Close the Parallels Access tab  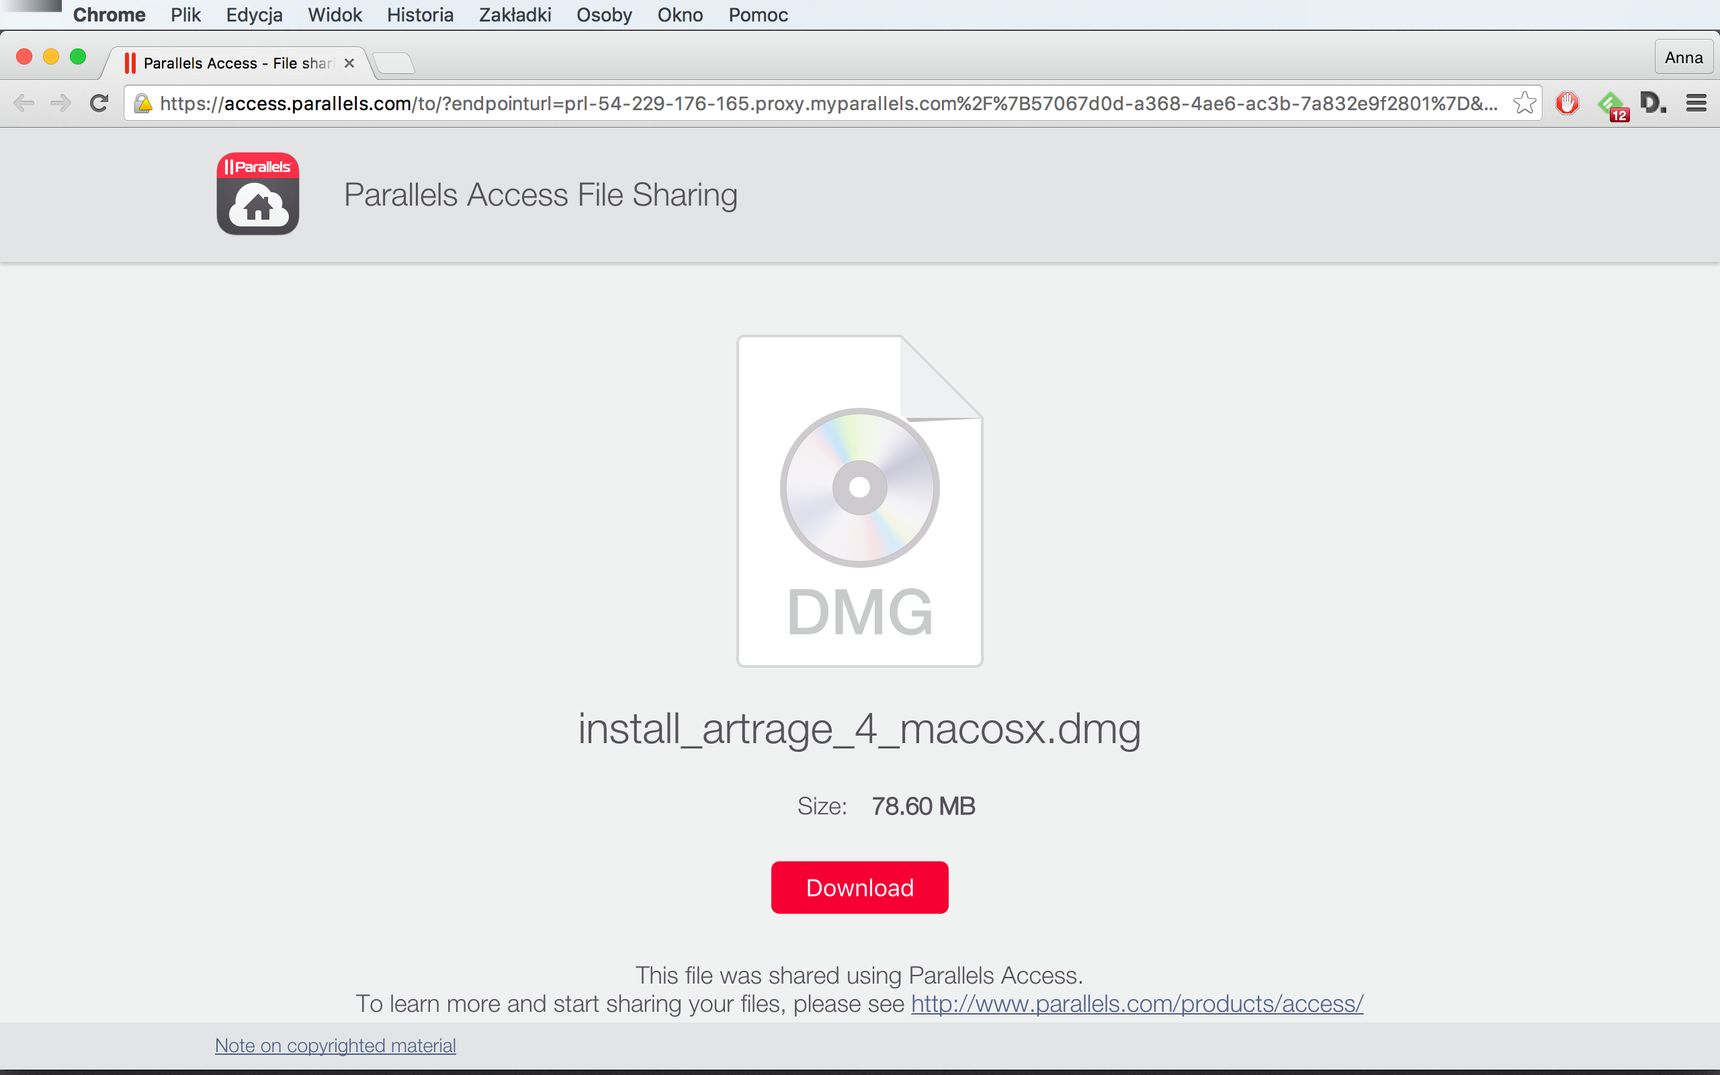(349, 63)
